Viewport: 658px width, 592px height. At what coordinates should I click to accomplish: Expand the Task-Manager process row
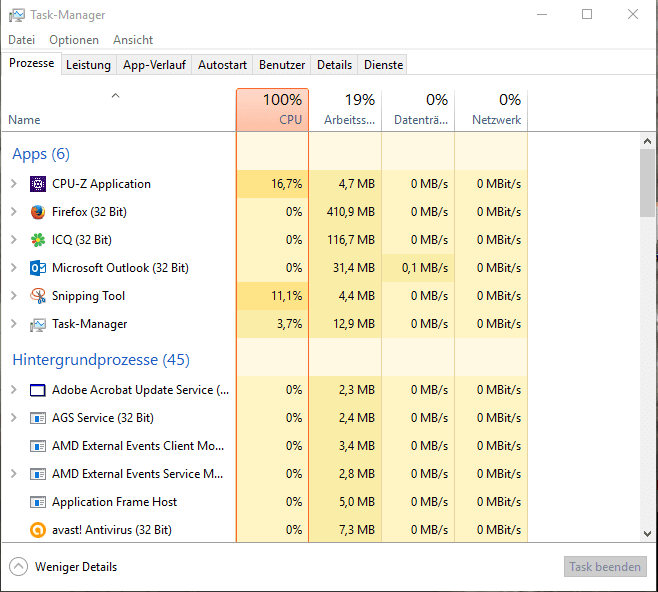14,324
